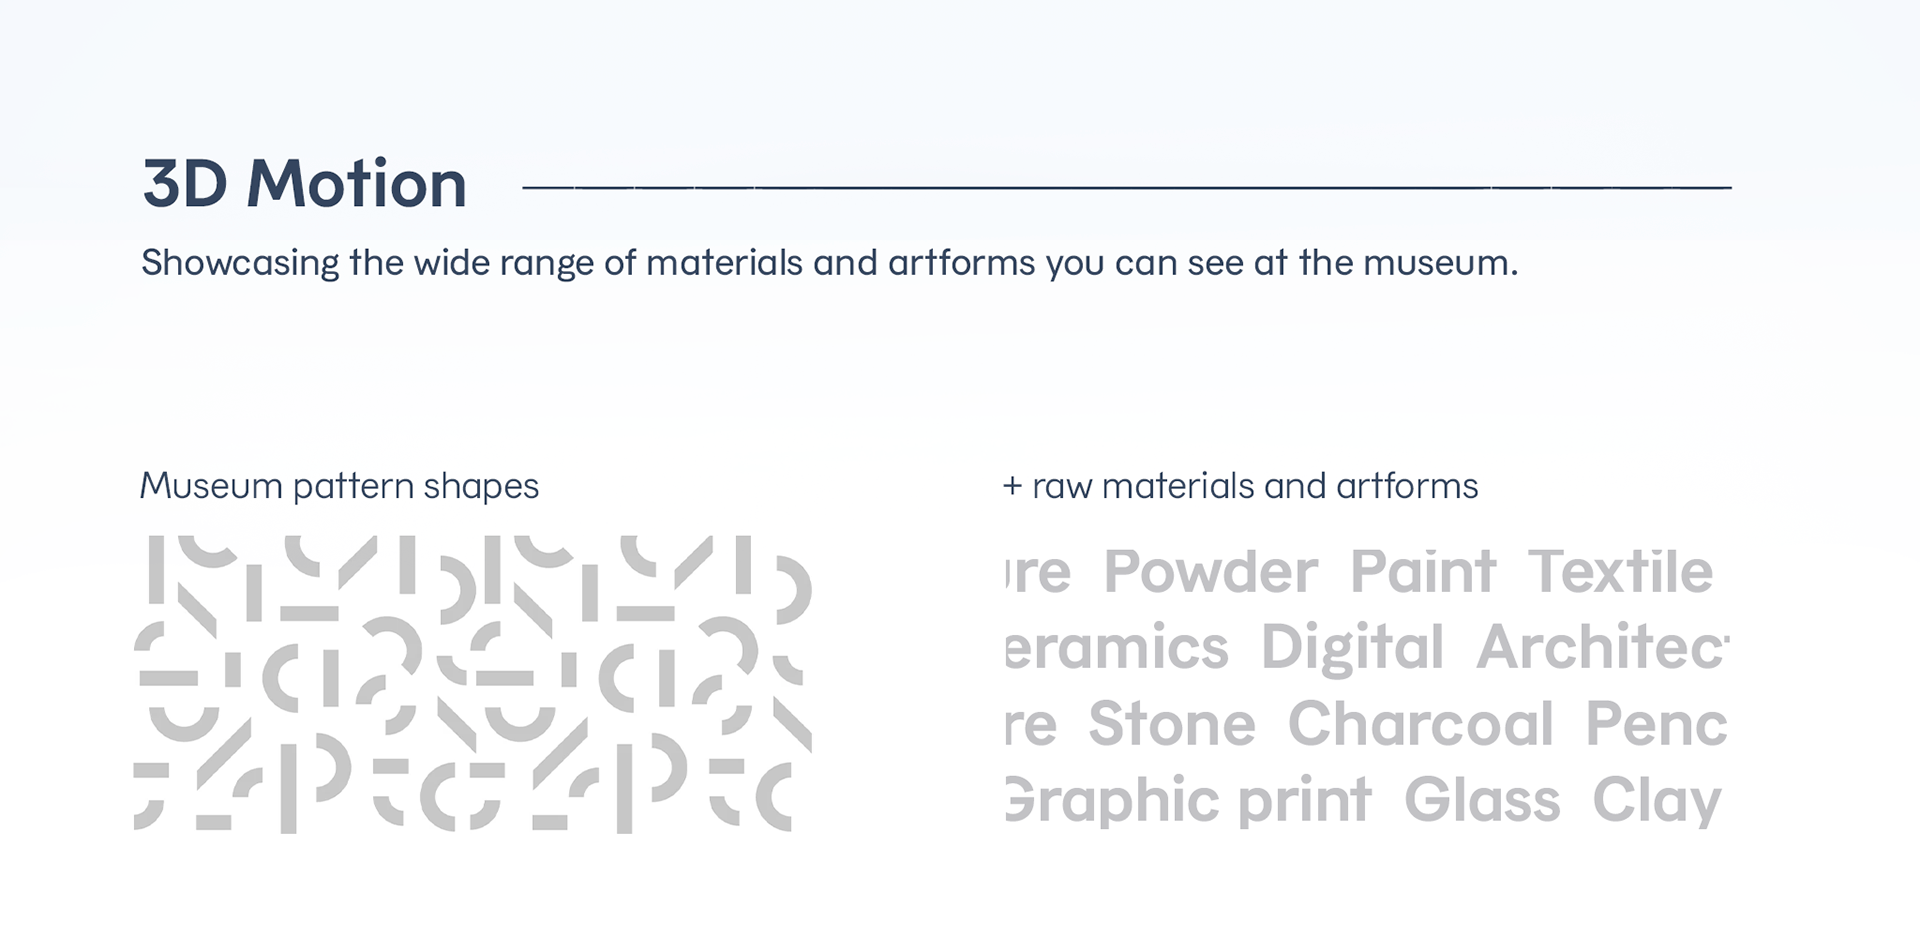Image resolution: width=1920 pixels, height=938 pixels.
Task: Click the horizontal divider line beside the heading
Action: coord(1126,187)
